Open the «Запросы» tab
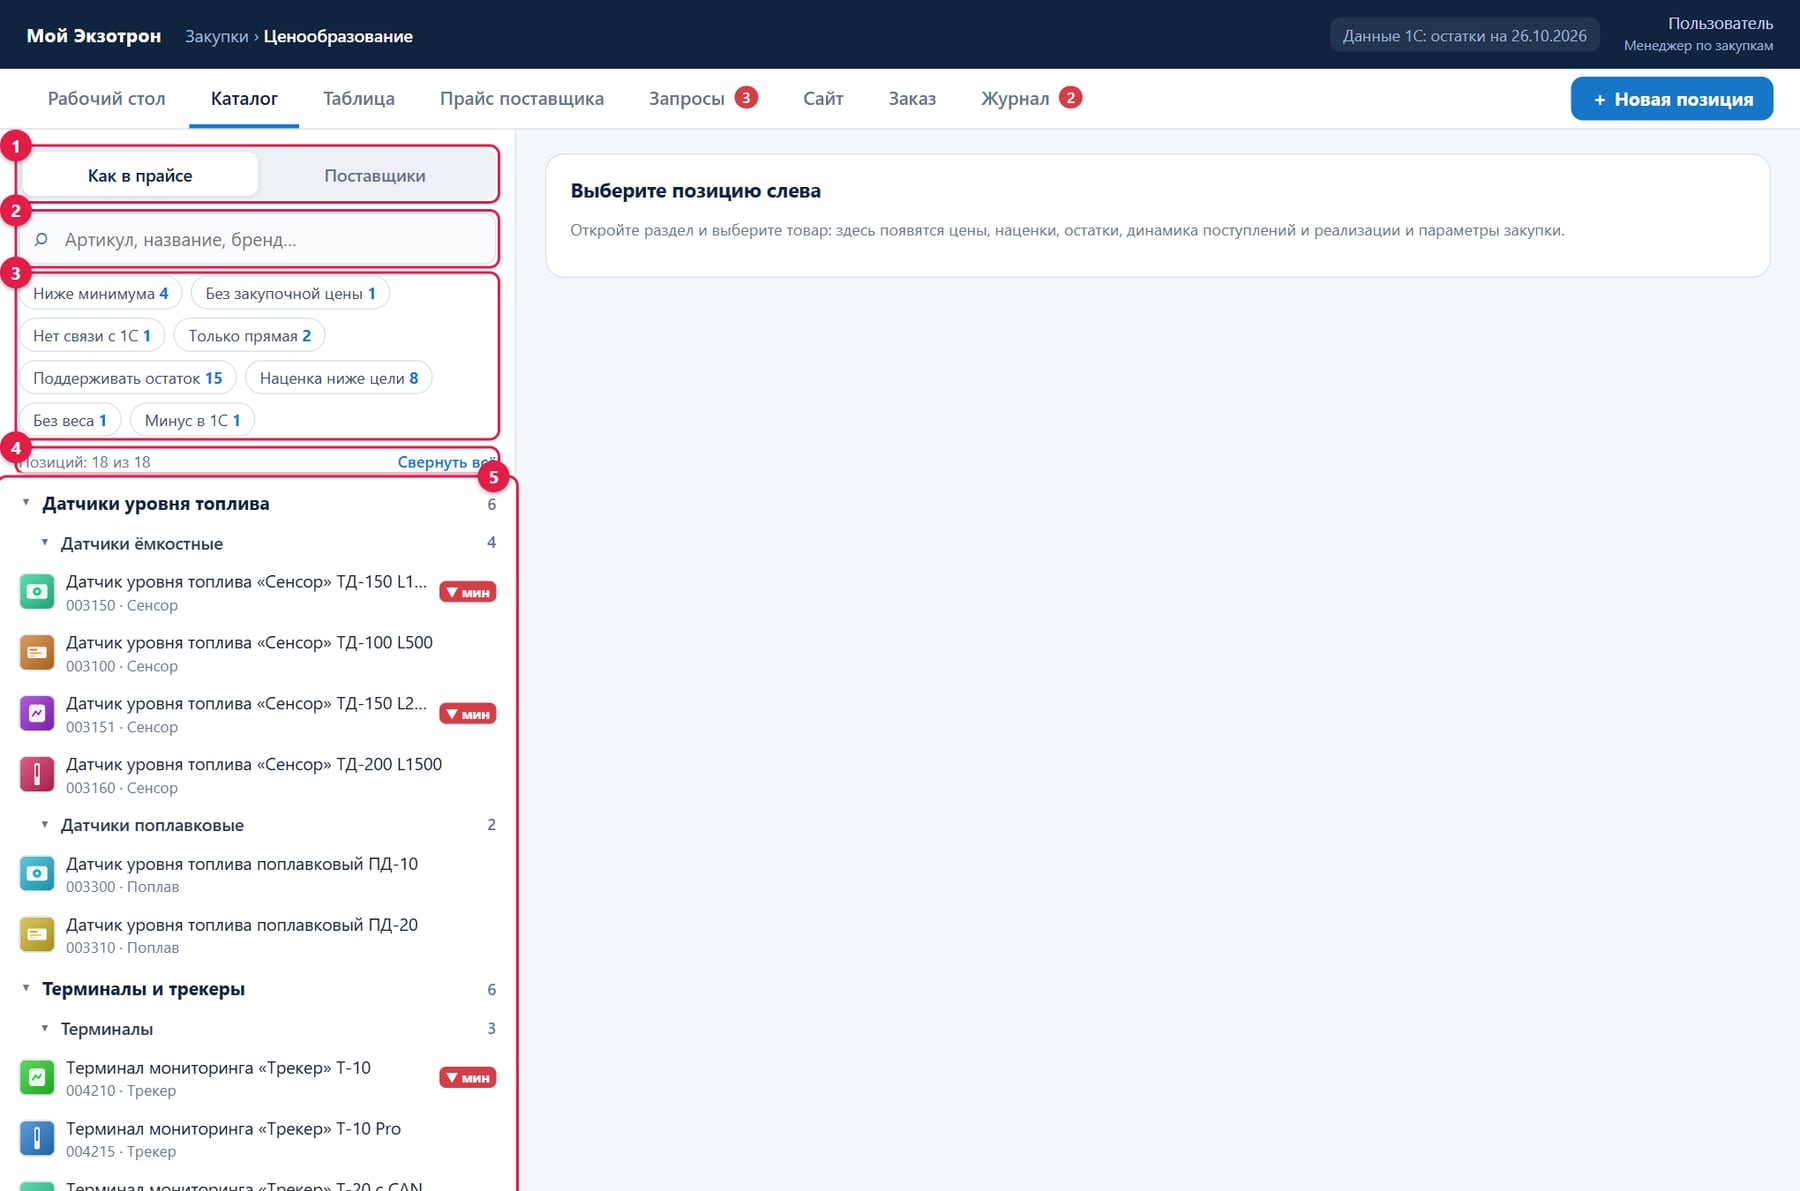This screenshot has height=1191, width=1800. 703,98
